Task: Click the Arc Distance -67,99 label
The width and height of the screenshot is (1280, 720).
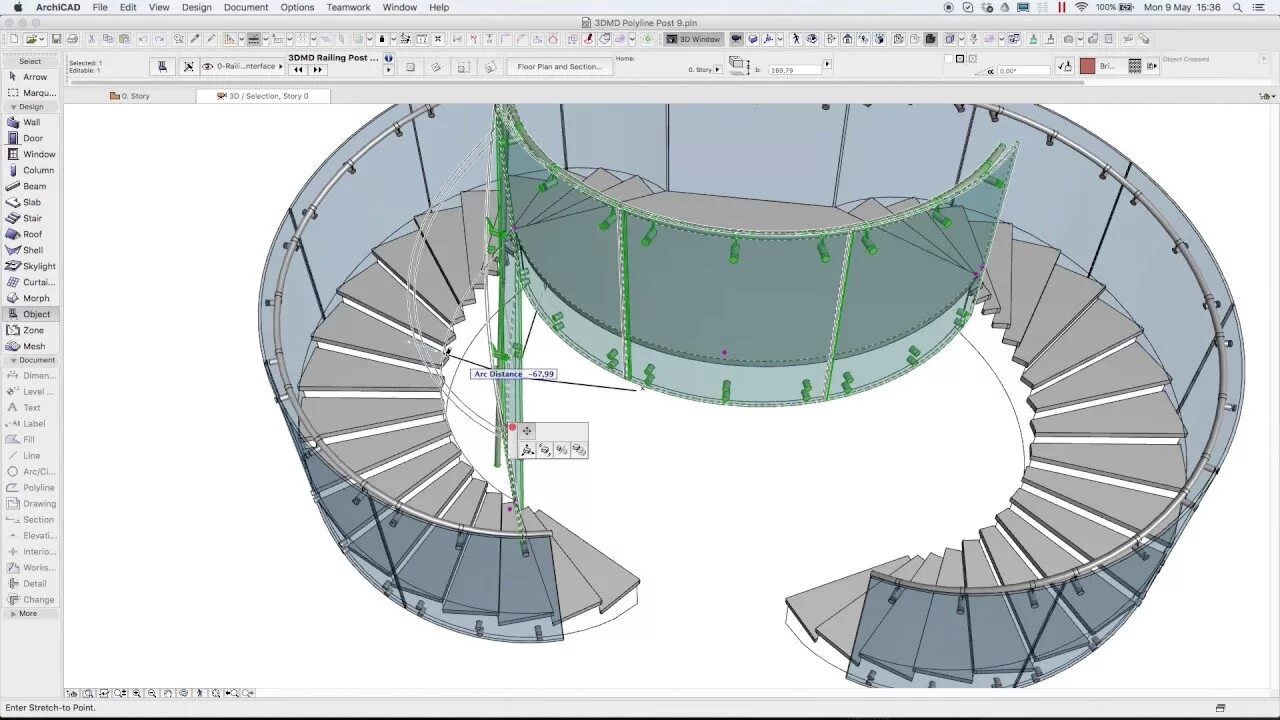Action: click(513, 374)
